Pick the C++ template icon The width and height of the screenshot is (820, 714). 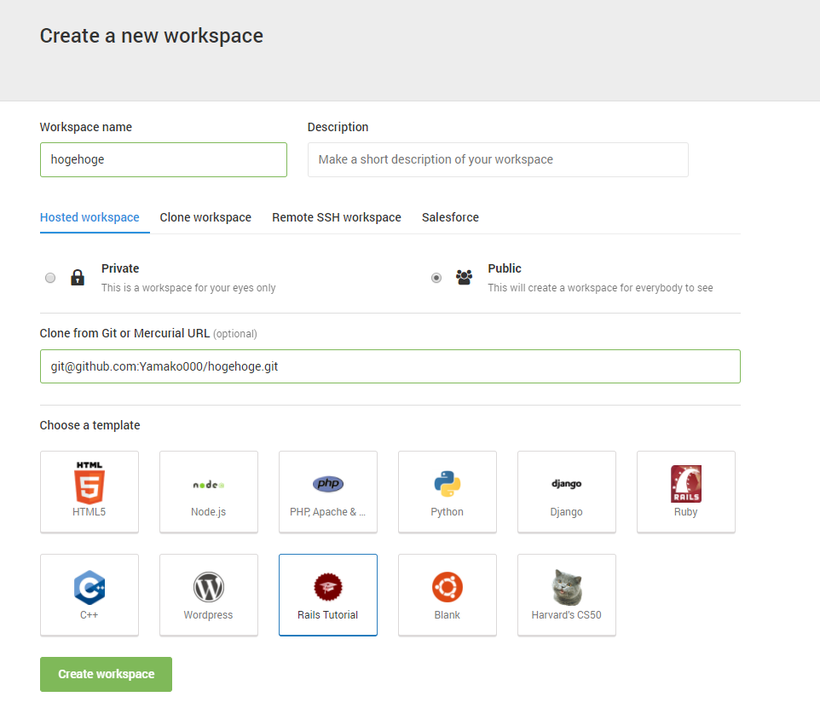(89, 587)
